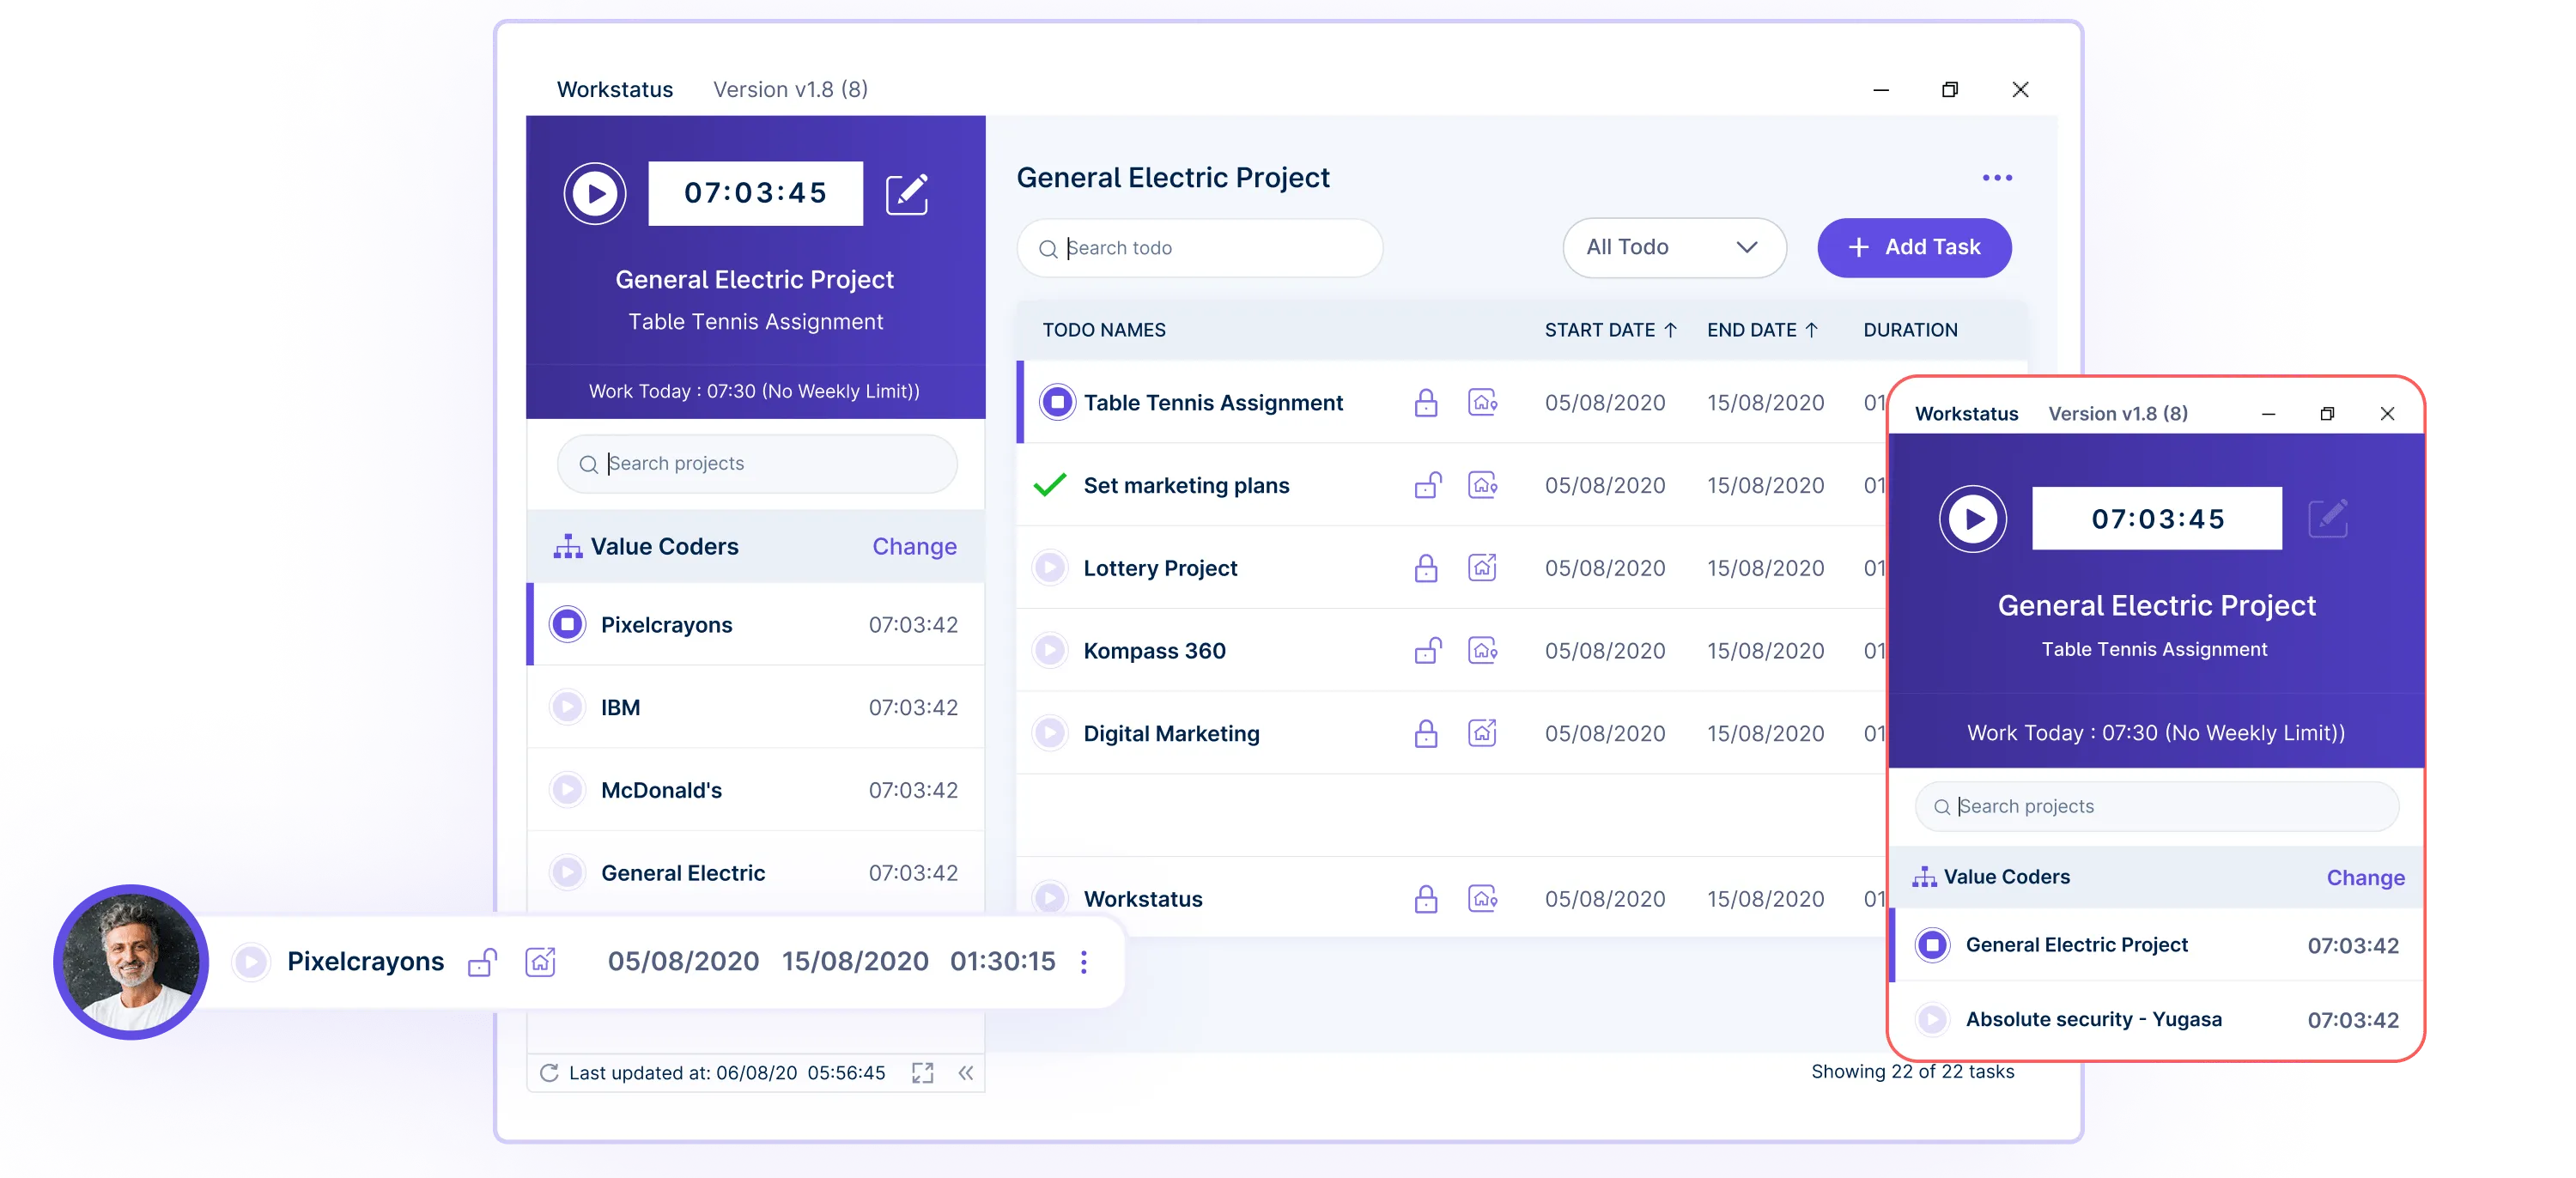Minimize the compact Workstatus window

2268,414
